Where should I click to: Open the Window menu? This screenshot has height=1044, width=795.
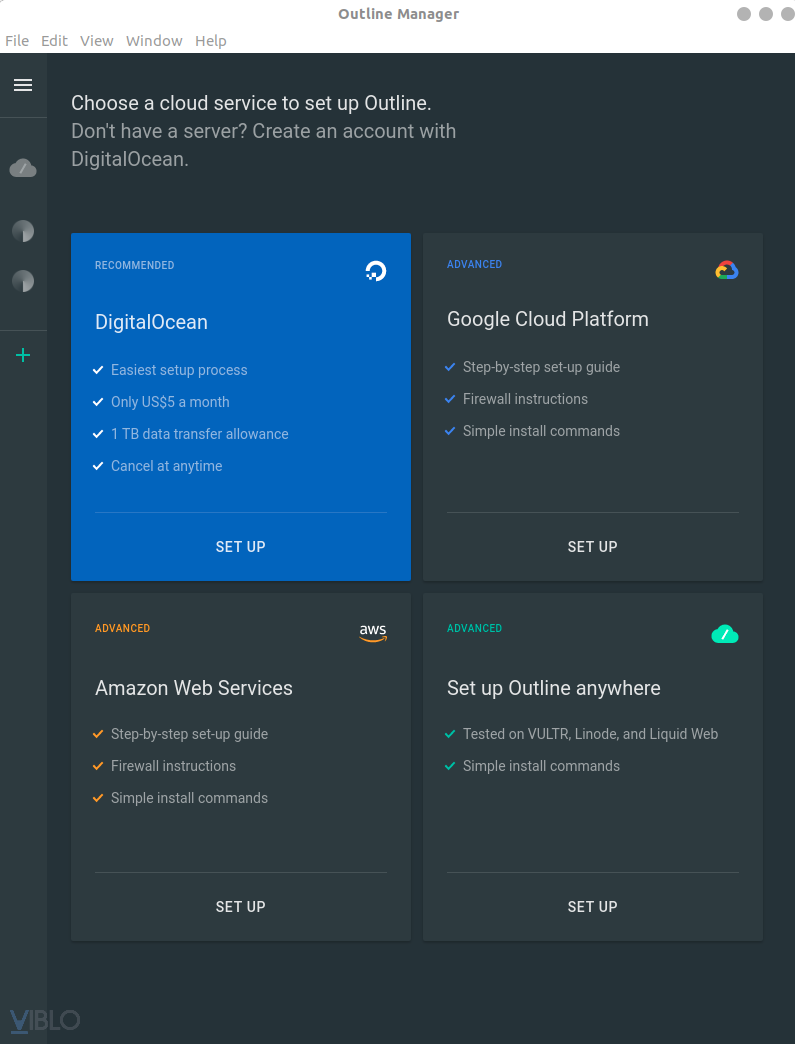[x=154, y=41]
